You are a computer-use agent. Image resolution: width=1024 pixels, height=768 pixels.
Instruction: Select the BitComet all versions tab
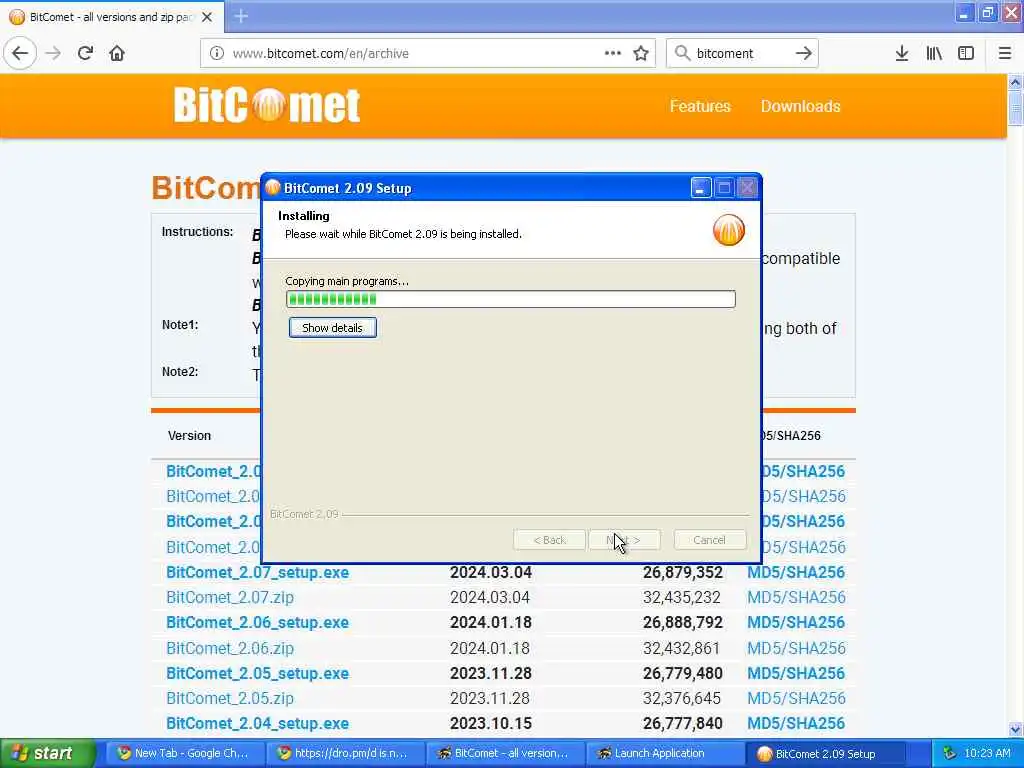tap(111, 17)
